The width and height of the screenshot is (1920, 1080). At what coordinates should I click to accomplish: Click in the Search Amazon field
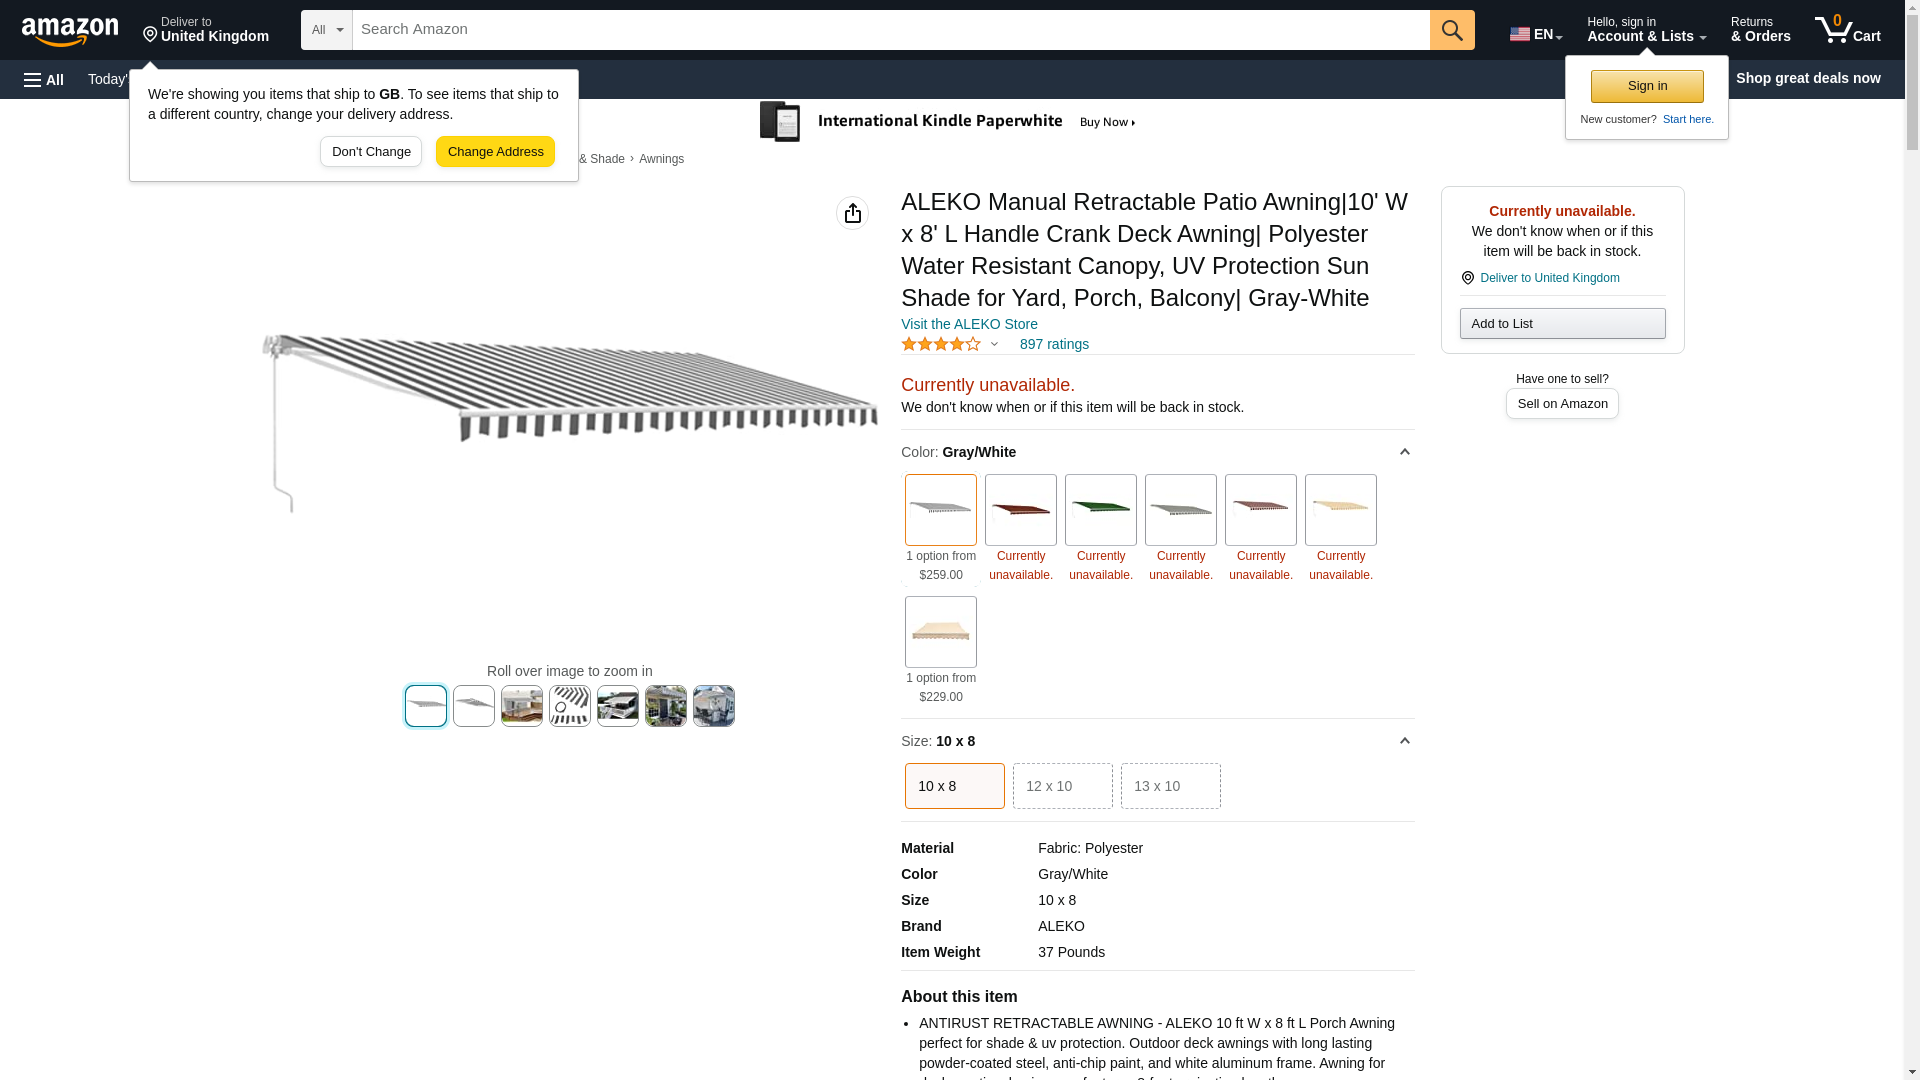(x=890, y=30)
